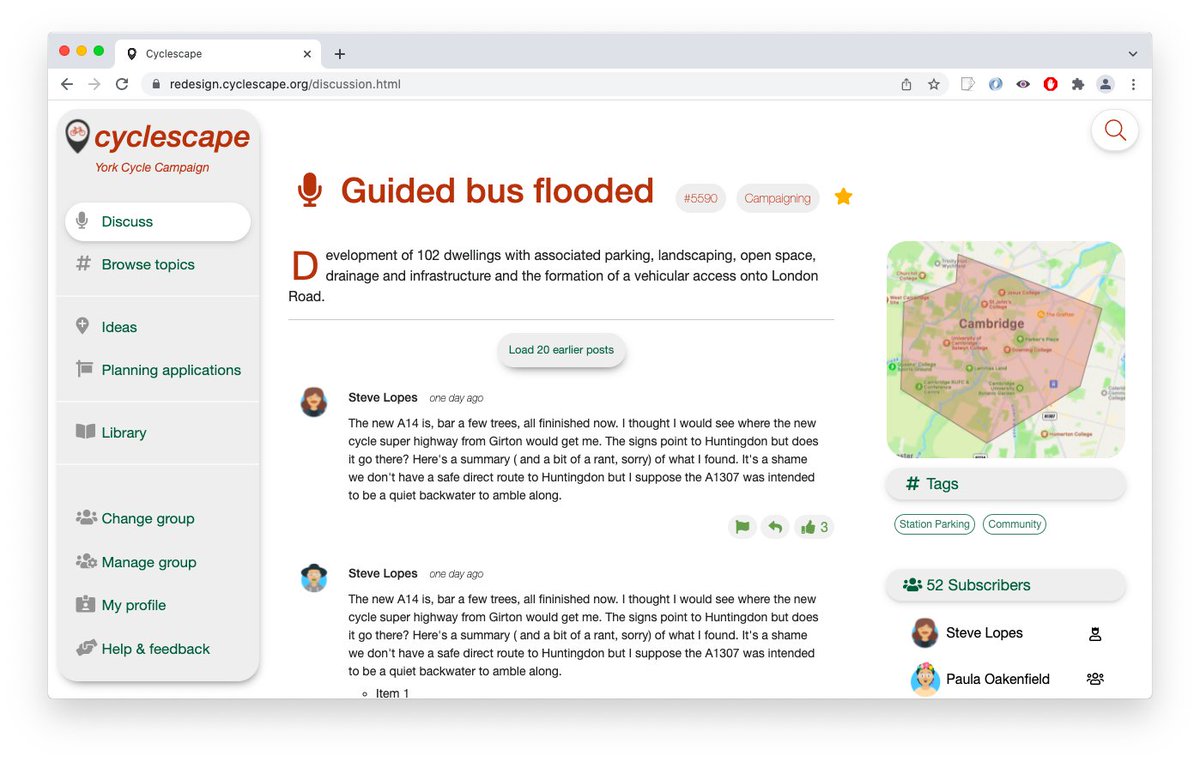
Task: Click the browser share icon
Action: (906, 84)
